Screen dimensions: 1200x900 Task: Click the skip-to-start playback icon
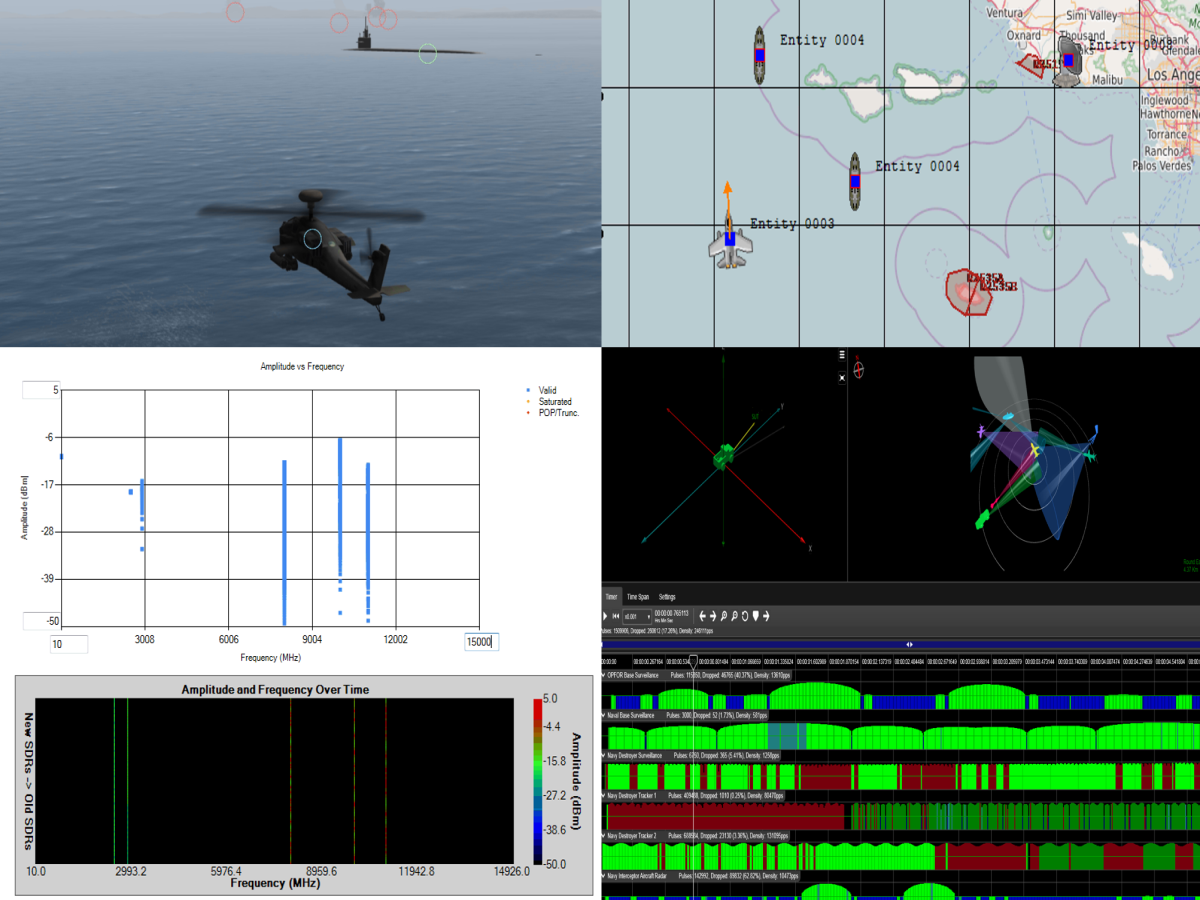click(615, 617)
